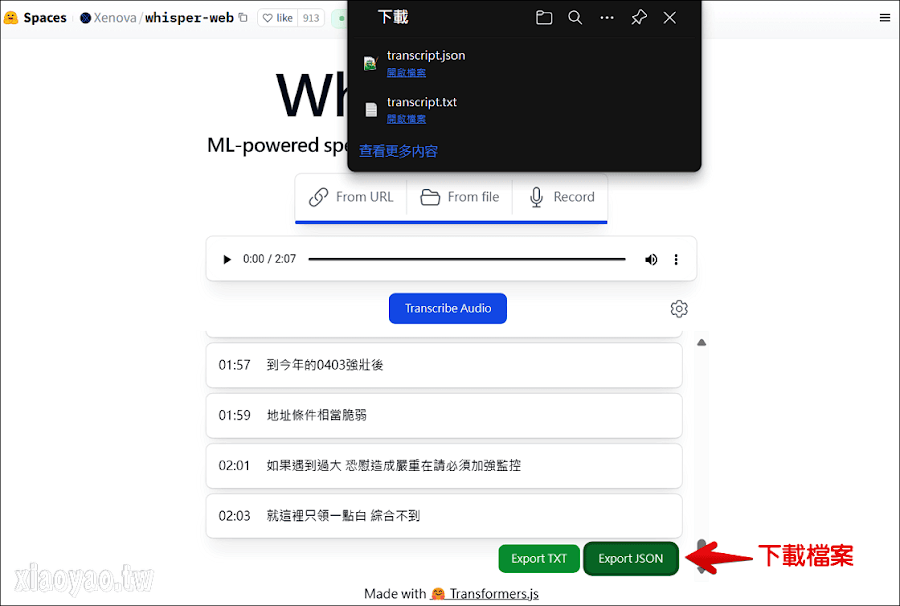Click transcript line at 01:57
Screen dimensions: 900x606
point(444,365)
